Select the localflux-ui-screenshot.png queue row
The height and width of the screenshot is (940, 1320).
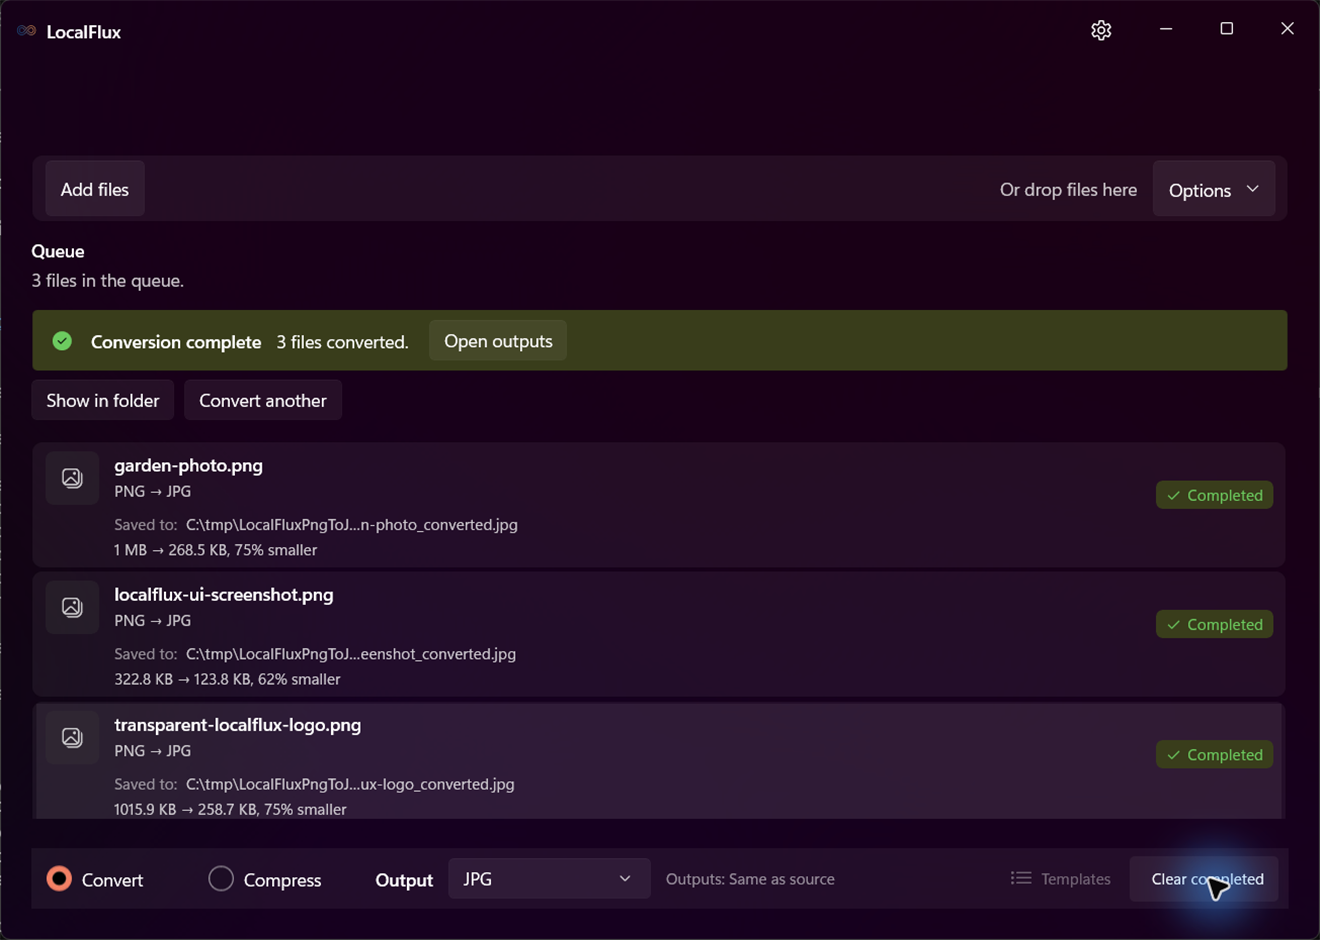coord(658,635)
